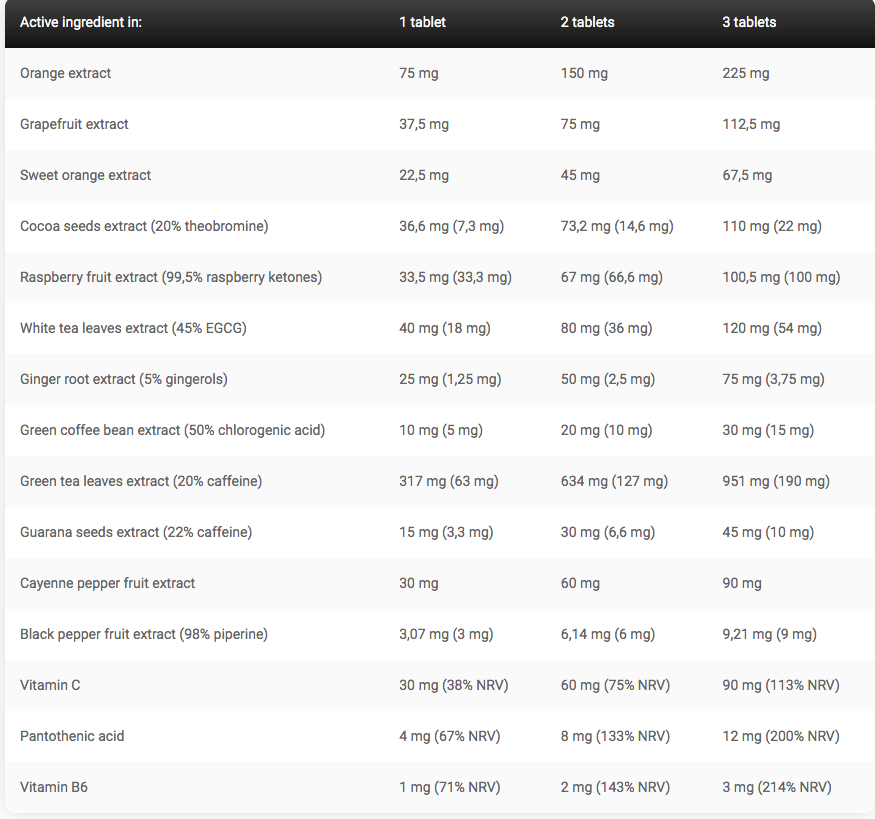Click the Ginger root extract ingredient label
Viewport: 875px width, 819px height.
(x=124, y=379)
